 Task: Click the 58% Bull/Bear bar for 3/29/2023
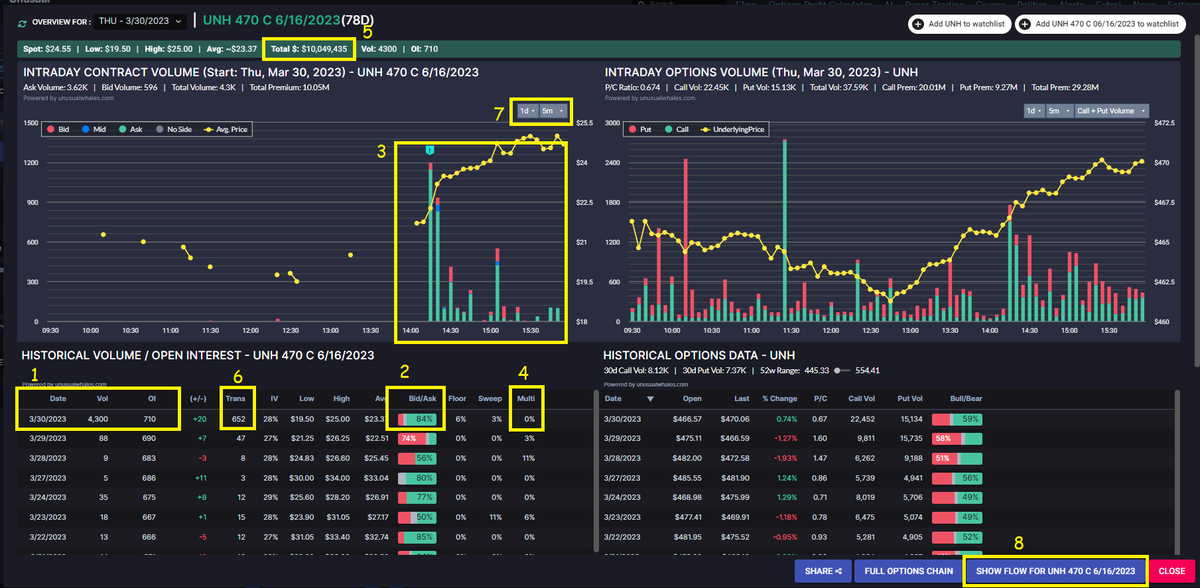(957, 439)
